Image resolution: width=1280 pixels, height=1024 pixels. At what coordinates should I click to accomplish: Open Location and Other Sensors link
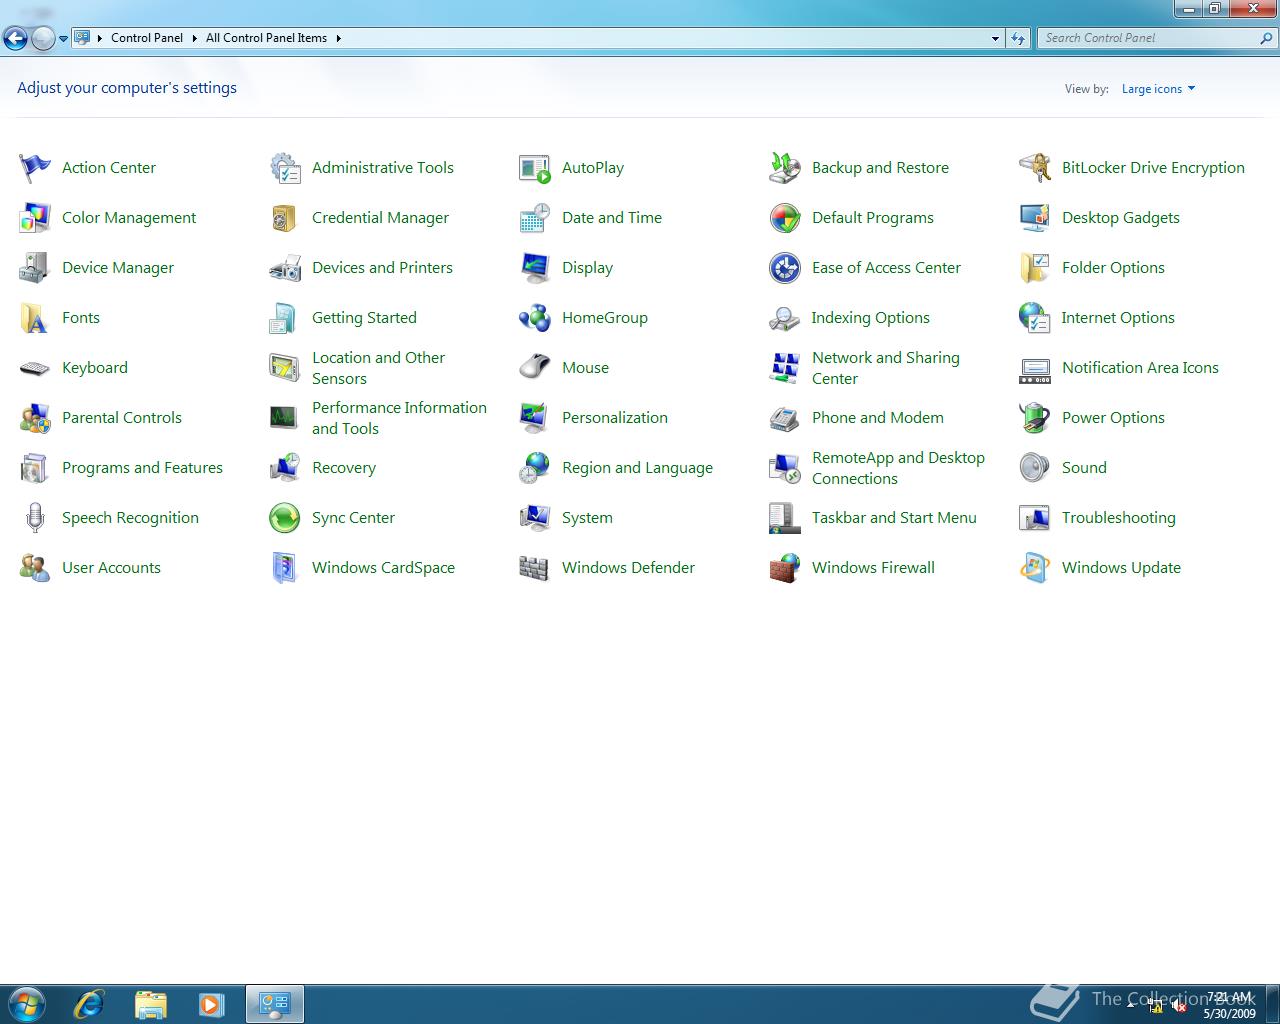click(378, 368)
